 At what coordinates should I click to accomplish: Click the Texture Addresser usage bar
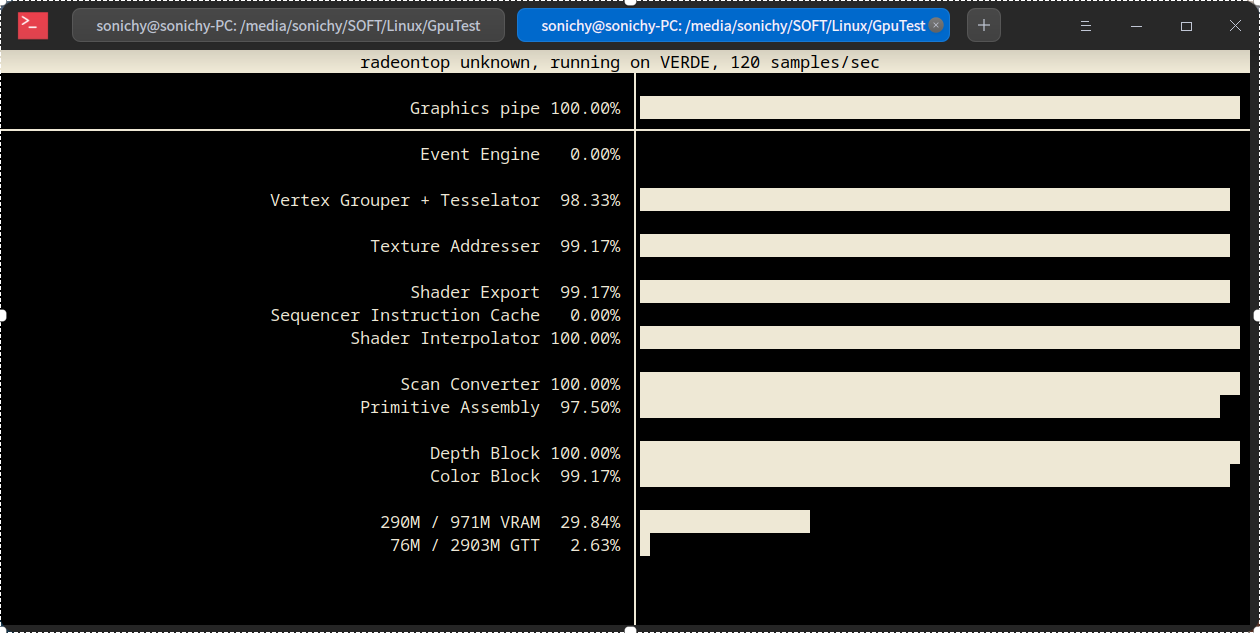(x=935, y=246)
